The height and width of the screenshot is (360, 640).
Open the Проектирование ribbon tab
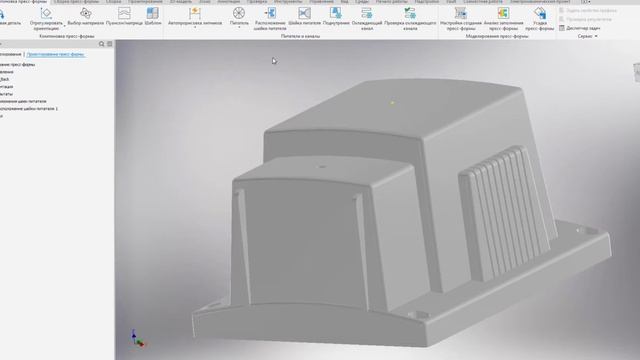point(145,2)
